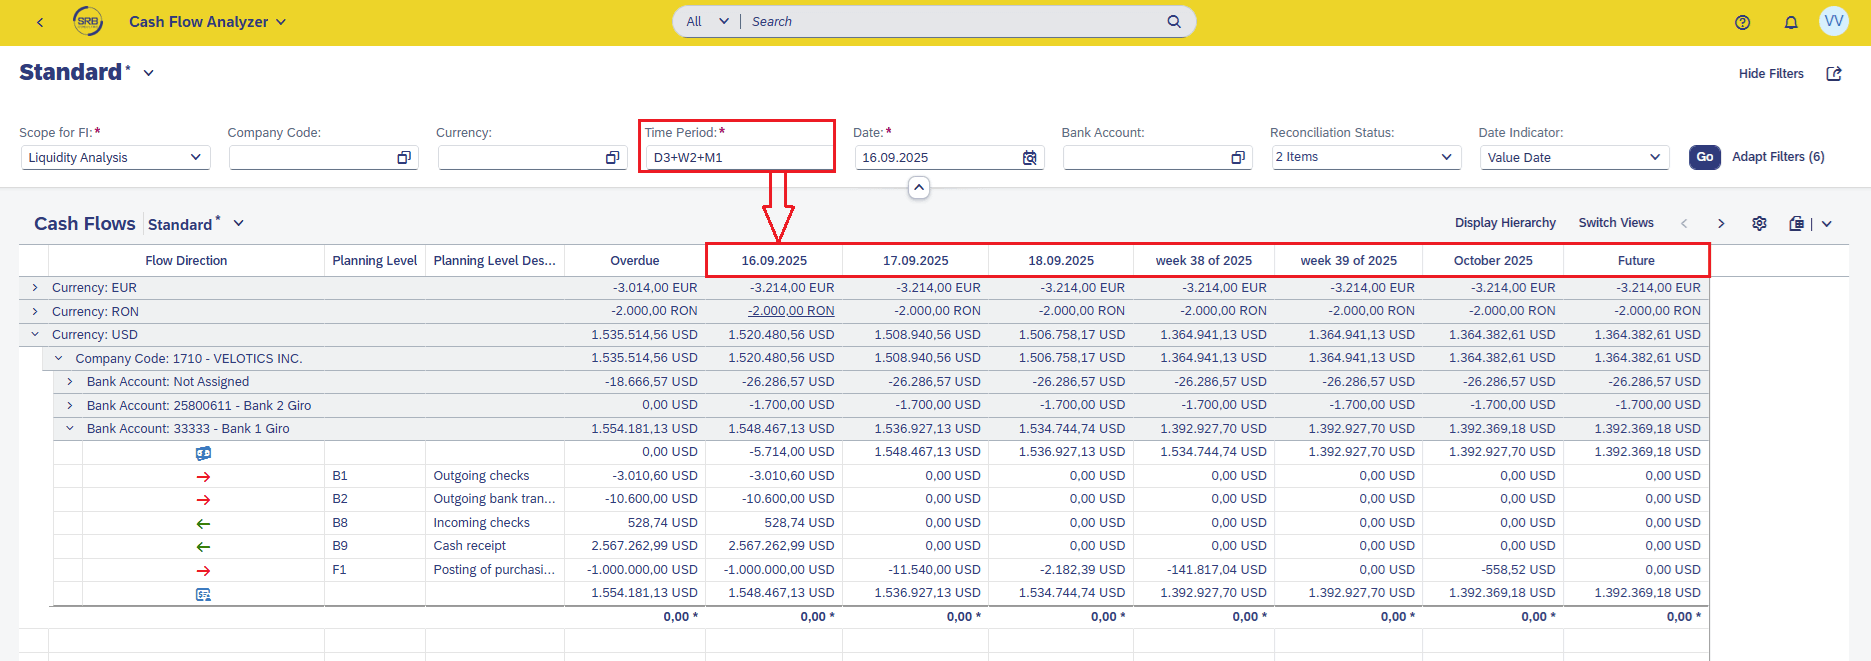Click the search magnifier icon

tap(1174, 21)
